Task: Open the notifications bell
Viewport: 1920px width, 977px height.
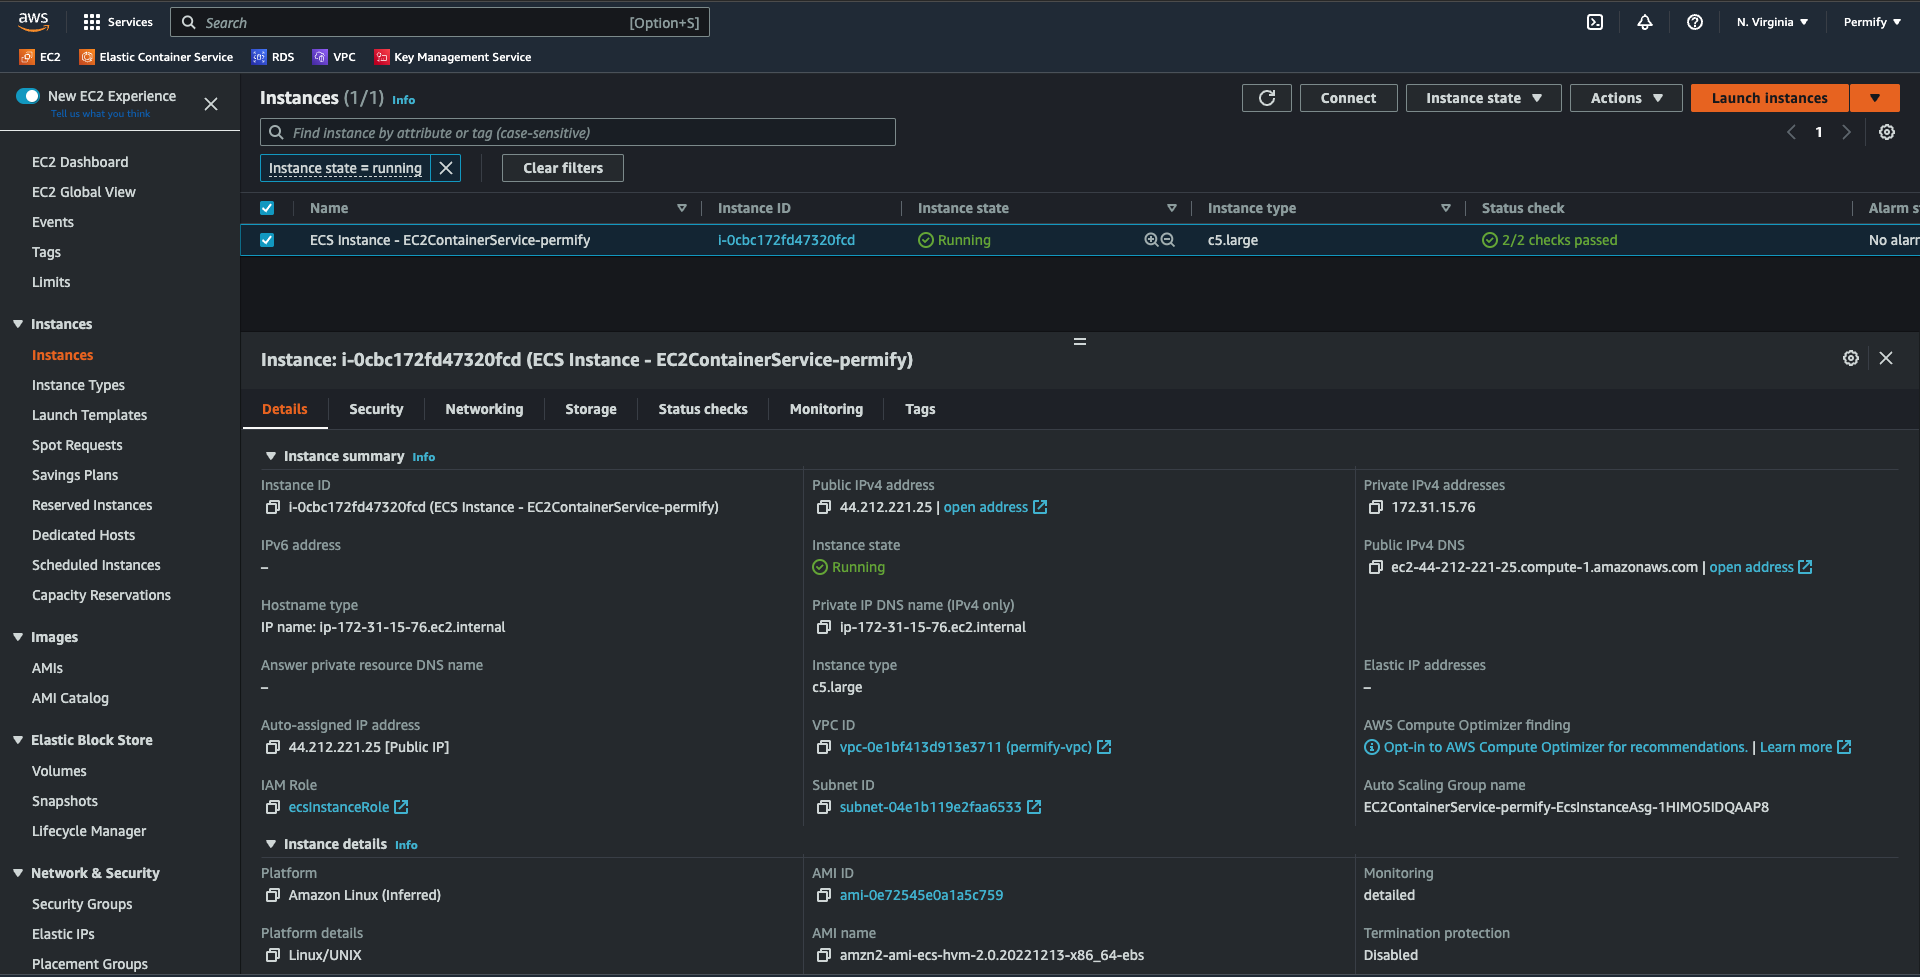Action: click(1645, 22)
